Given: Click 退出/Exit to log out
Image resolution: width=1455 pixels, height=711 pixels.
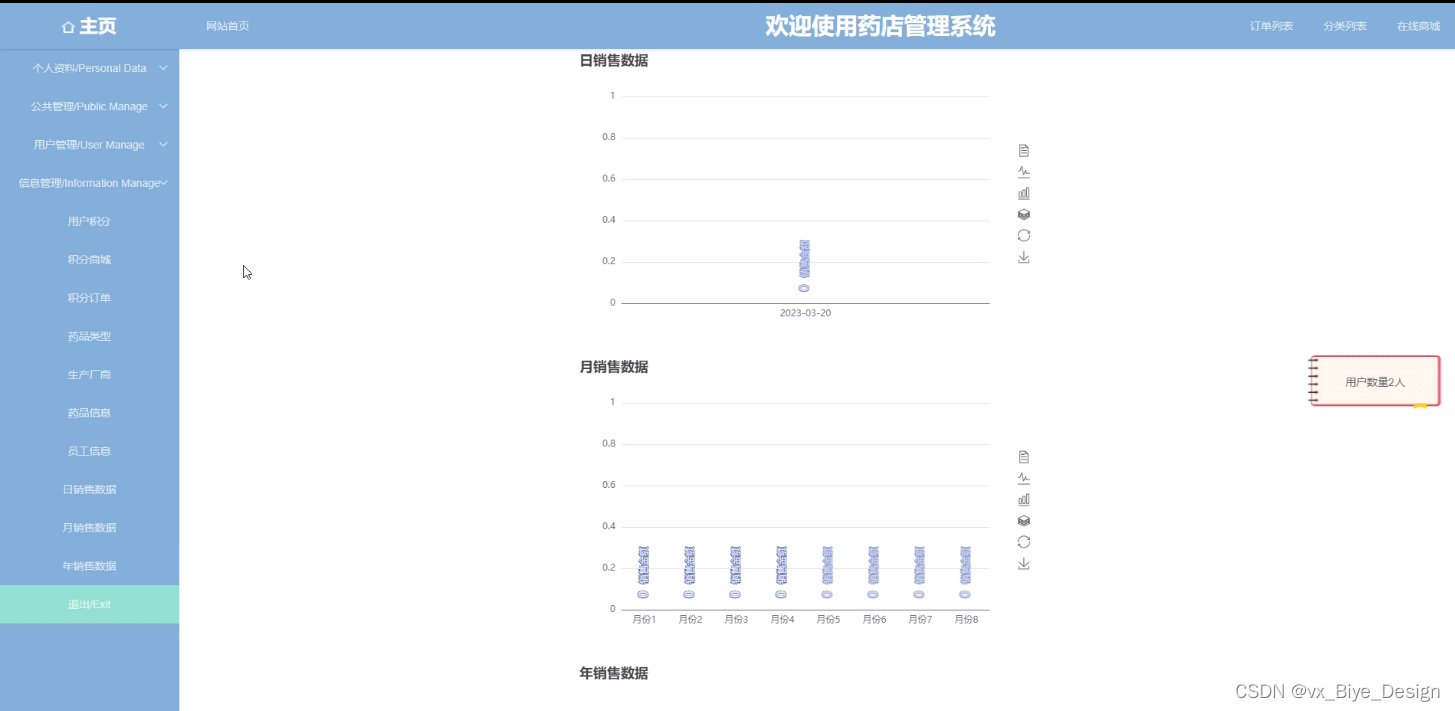Looking at the screenshot, I should 89,604.
